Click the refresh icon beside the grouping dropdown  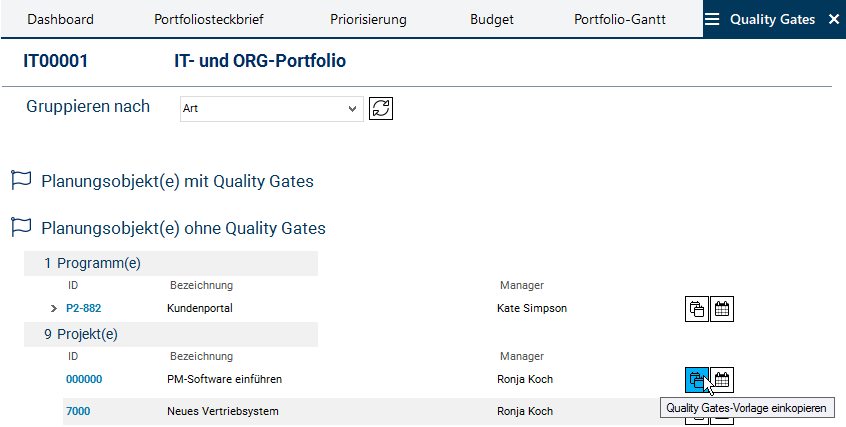(380, 108)
